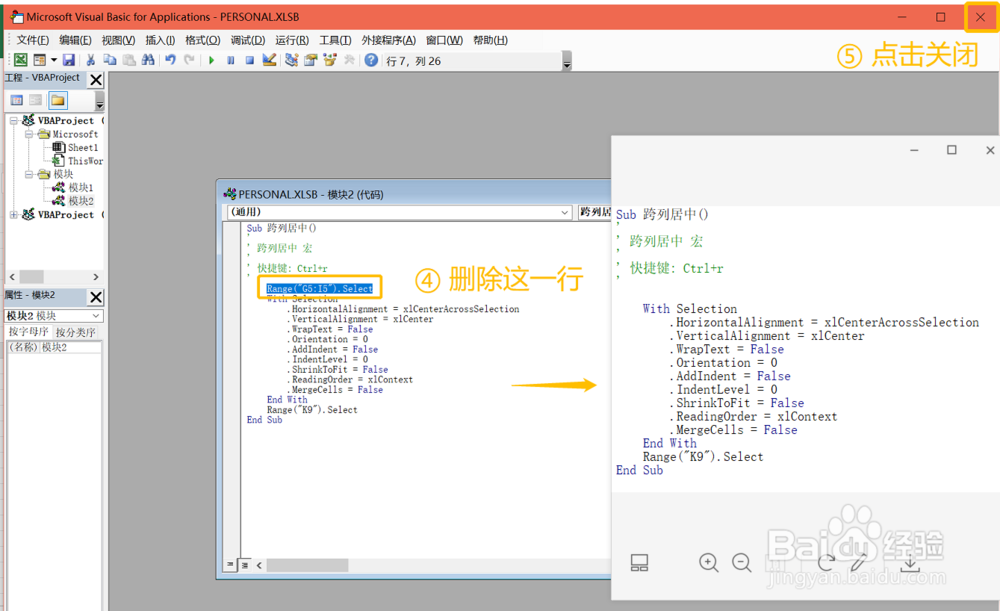The image size is (1000, 611).
Task: Click the Insert UserForm toolbar icon
Action: click(40, 60)
